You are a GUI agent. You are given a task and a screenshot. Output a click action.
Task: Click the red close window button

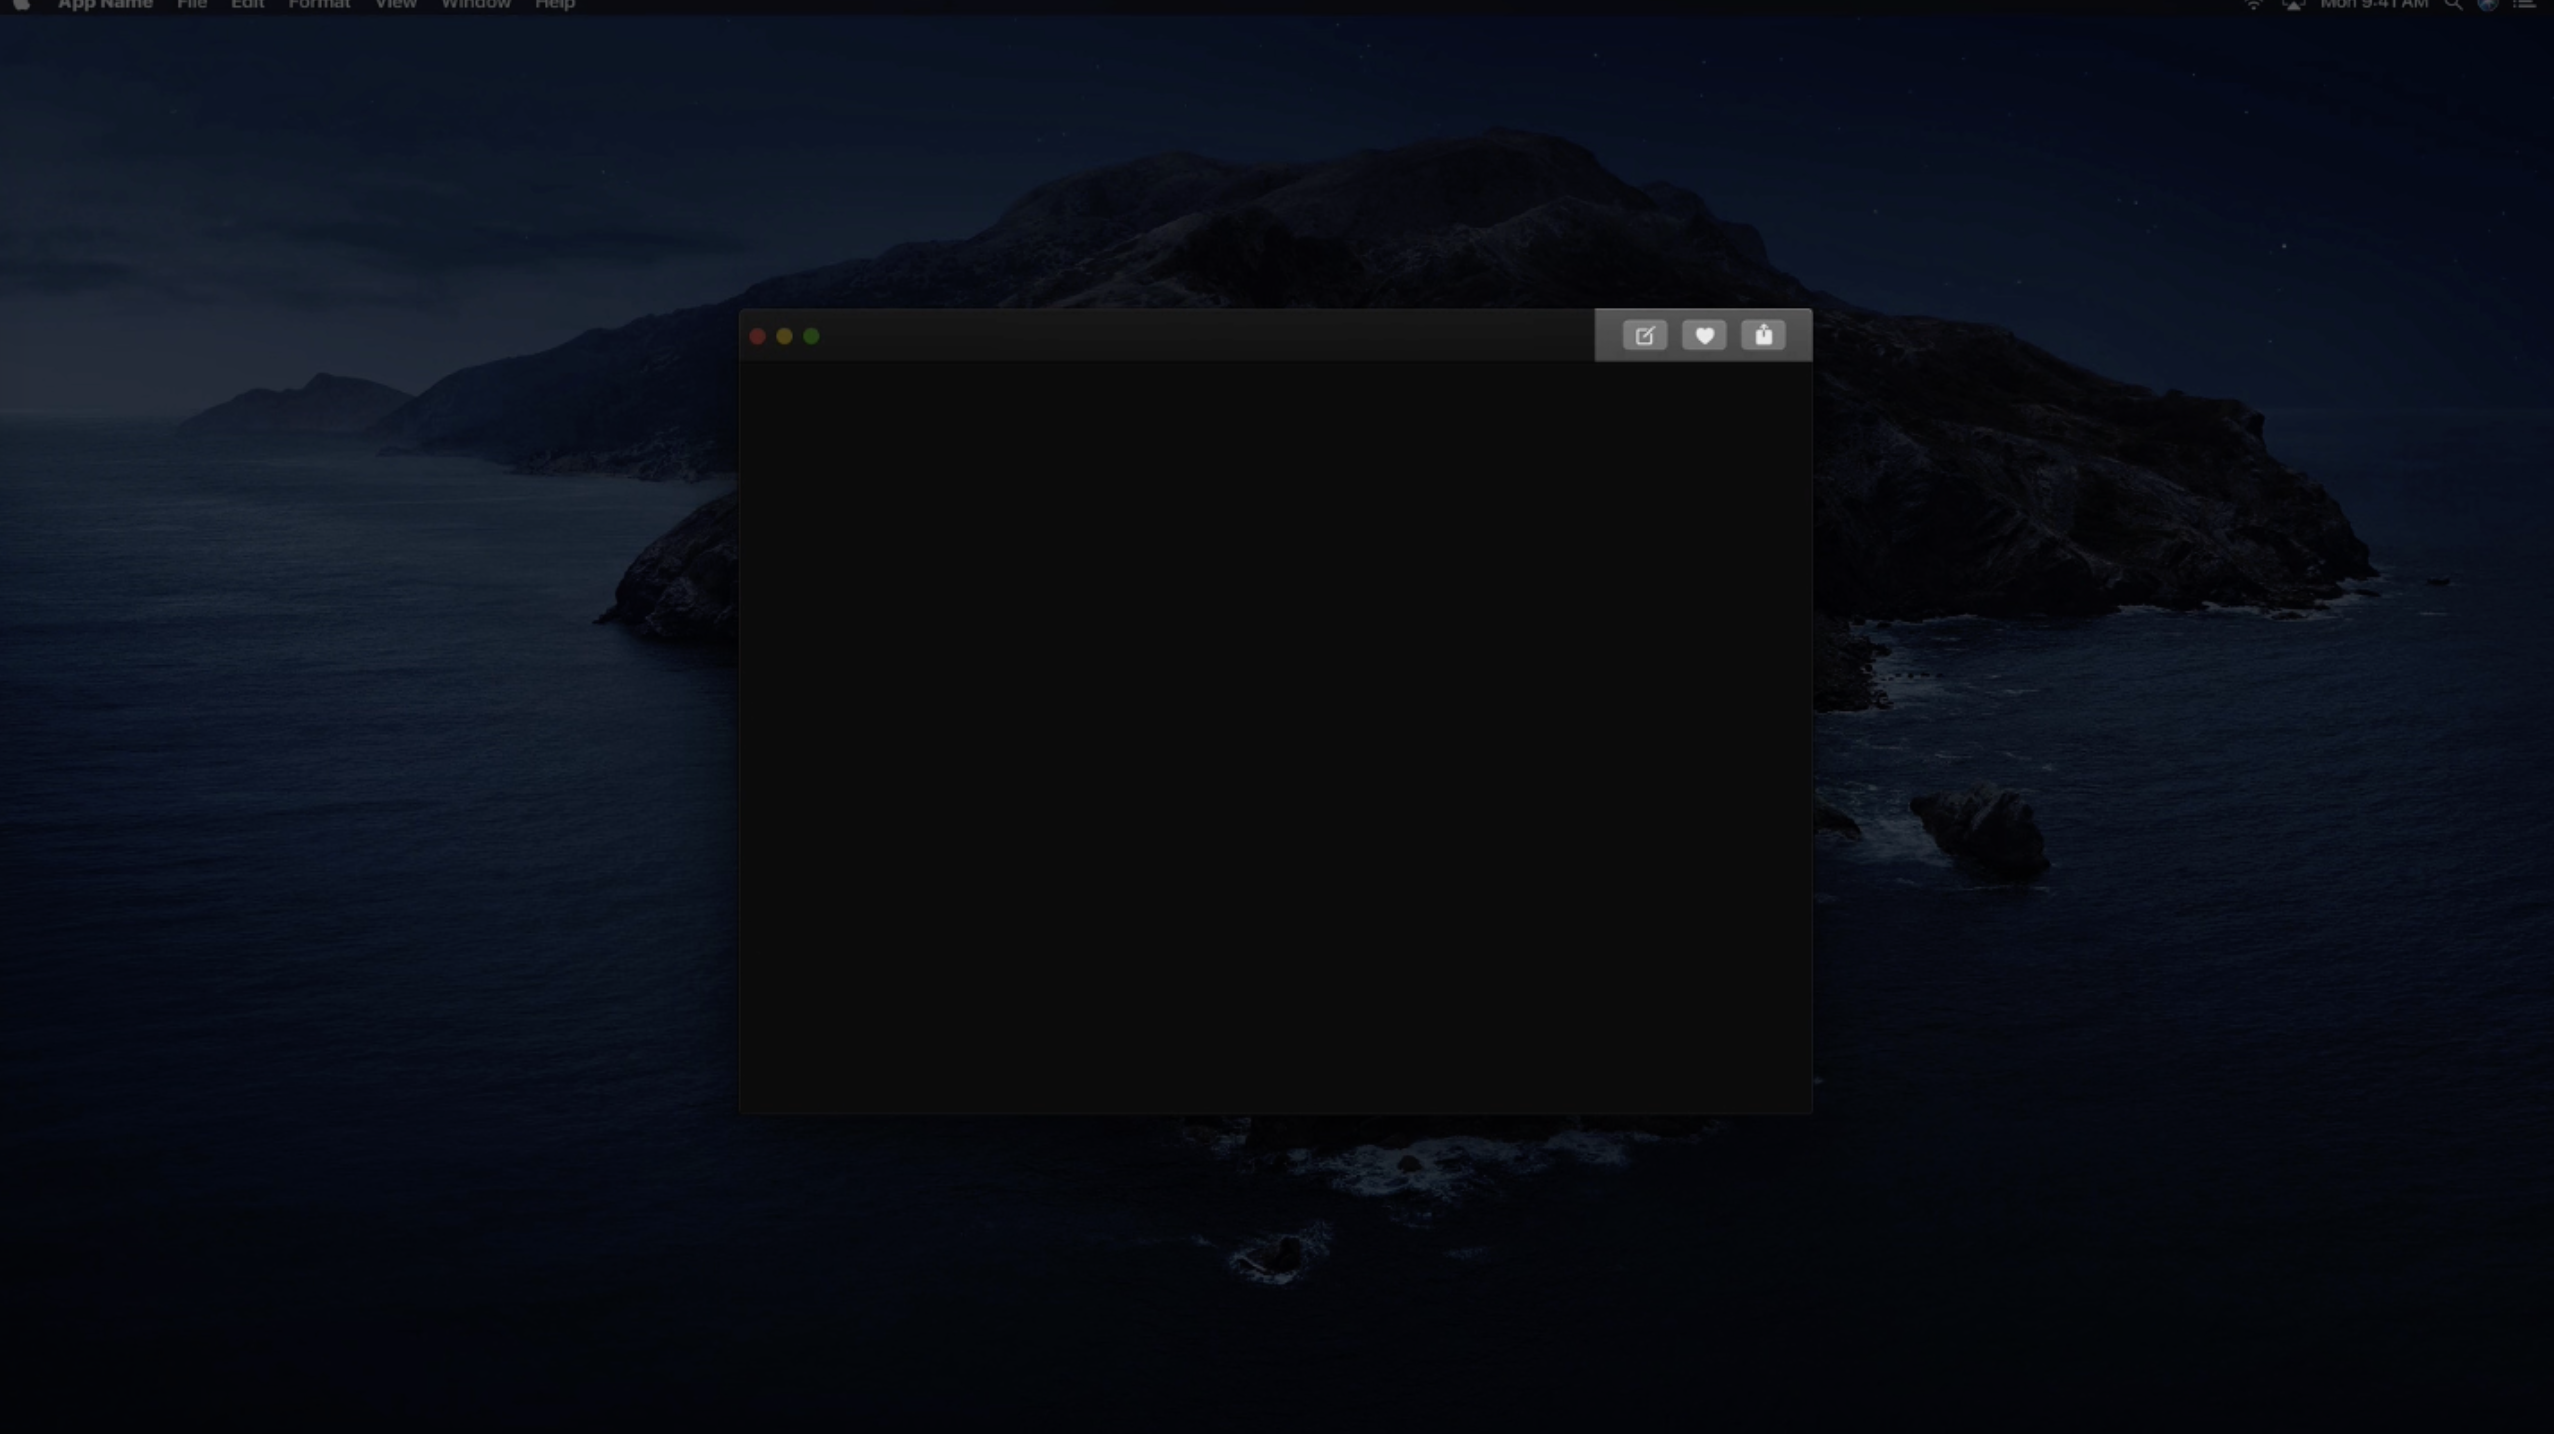coord(757,337)
